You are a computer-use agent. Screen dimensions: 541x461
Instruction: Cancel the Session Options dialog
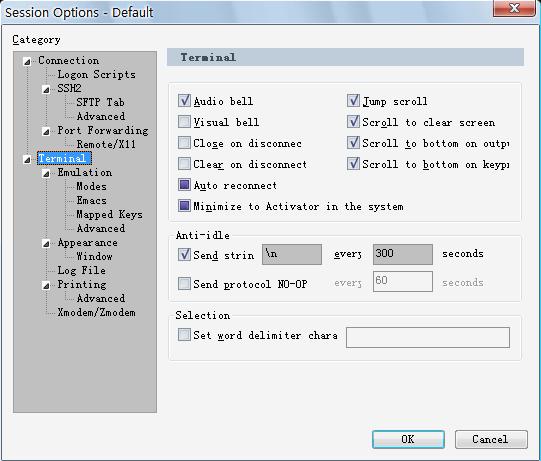(x=491, y=439)
